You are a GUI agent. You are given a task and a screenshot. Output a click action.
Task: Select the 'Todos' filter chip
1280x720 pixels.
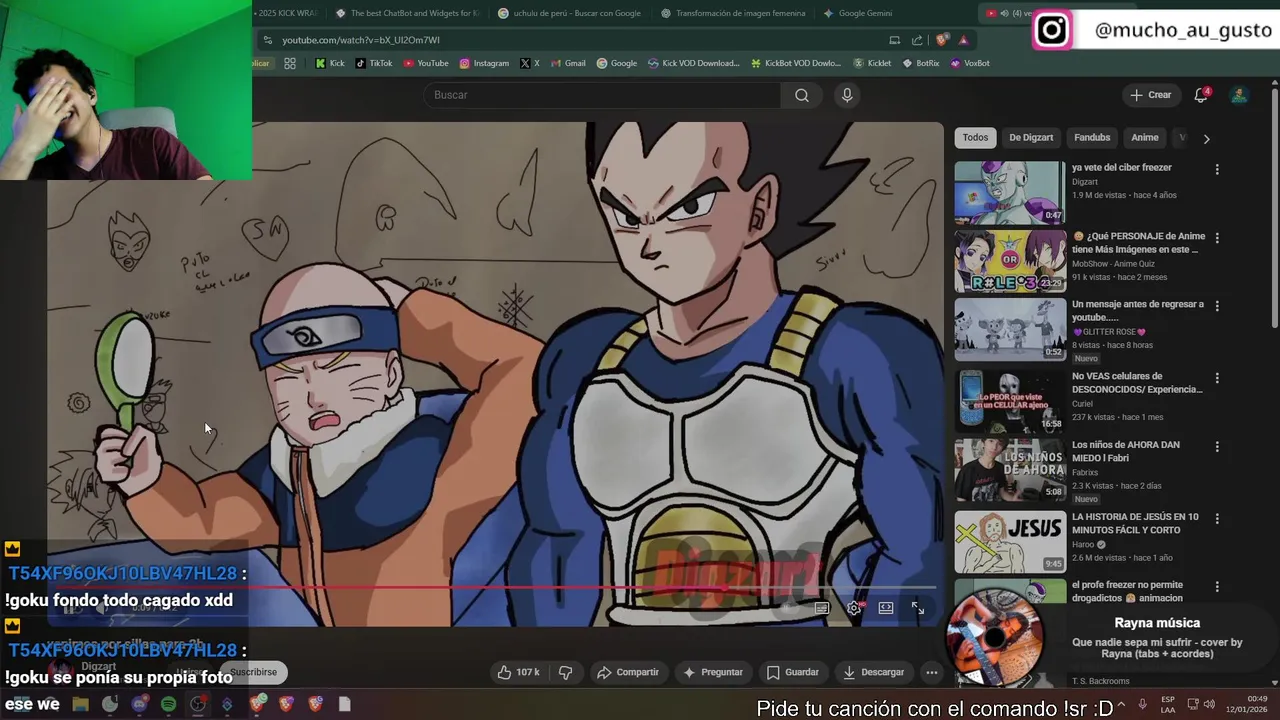[975, 138]
